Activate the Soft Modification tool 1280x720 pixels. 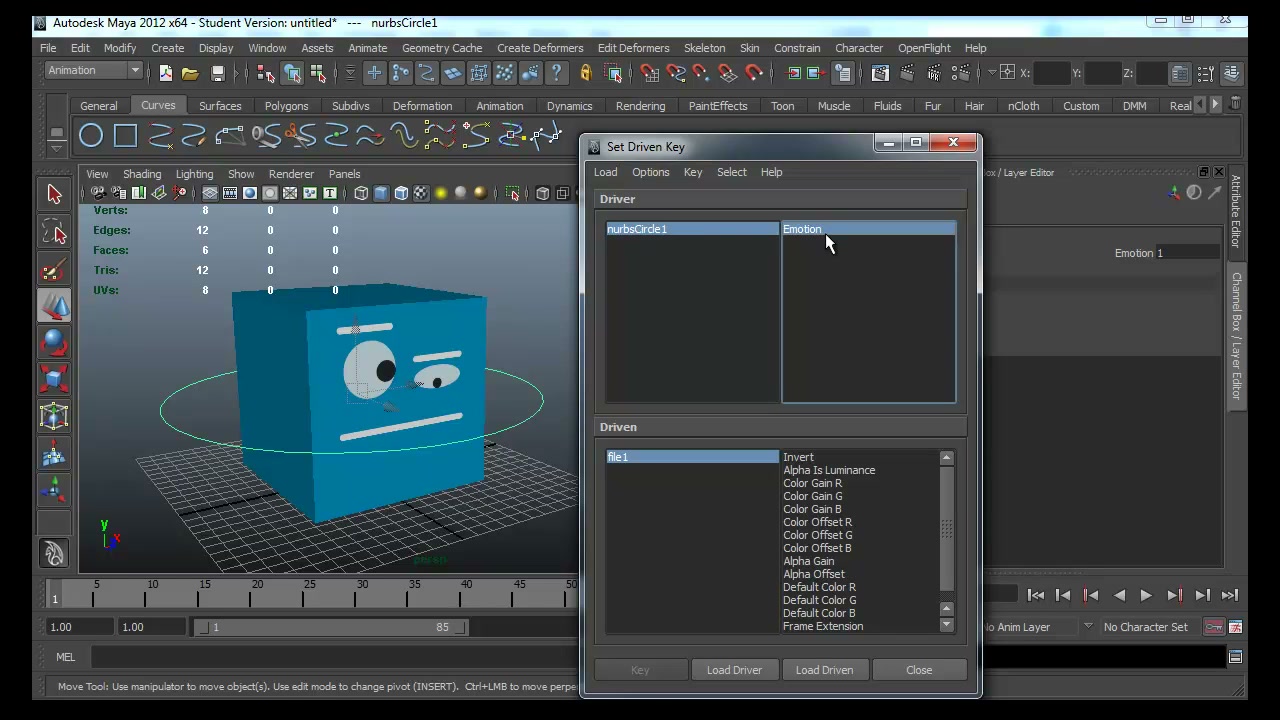(x=54, y=453)
